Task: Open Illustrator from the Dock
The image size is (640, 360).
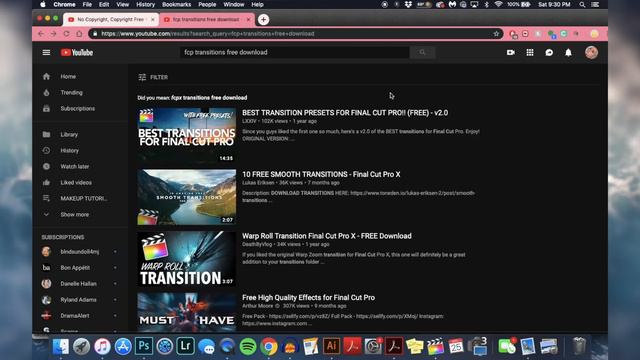Action: coord(331,346)
